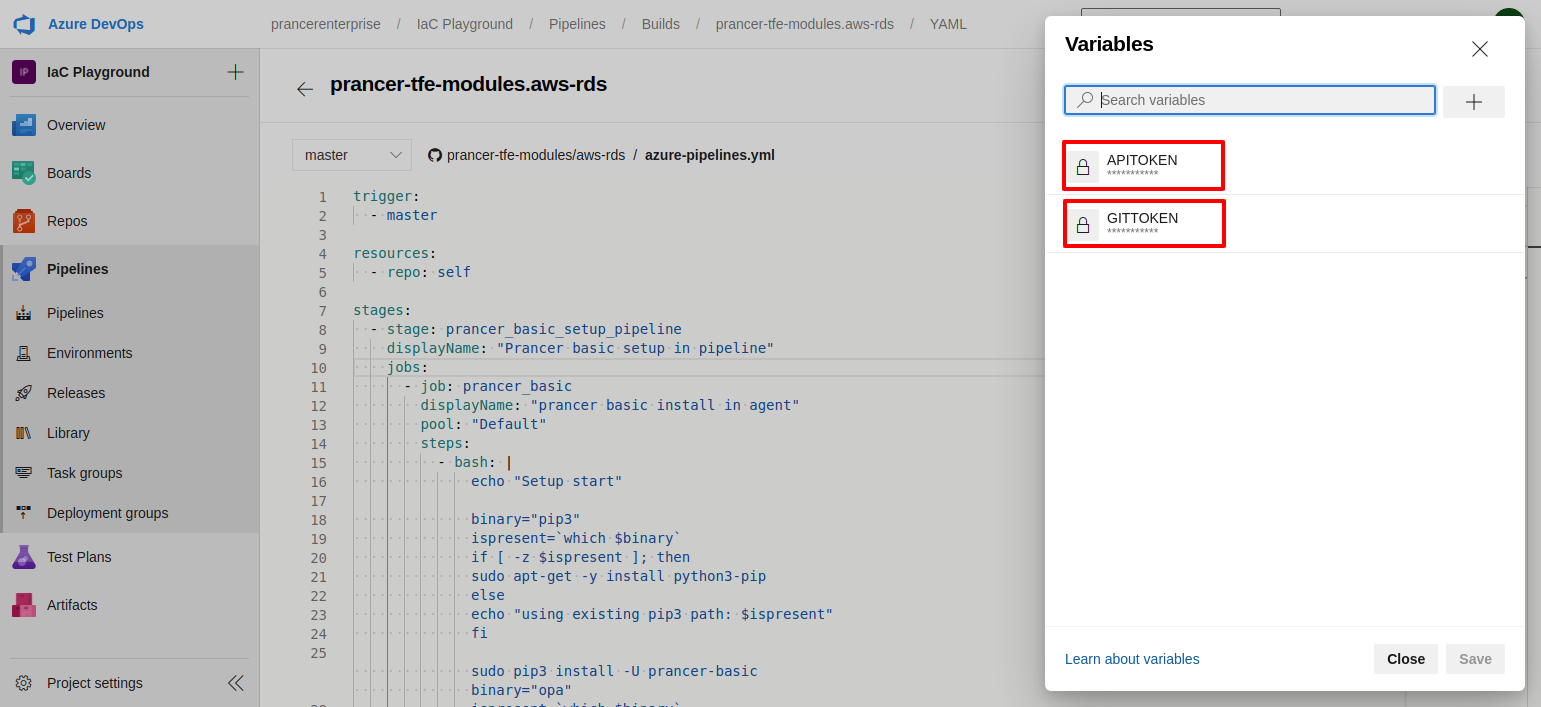The width and height of the screenshot is (1541, 707).
Task: Open Pipelines breadcrumb link
Action: pyautogui.click(x=577, y=24)
